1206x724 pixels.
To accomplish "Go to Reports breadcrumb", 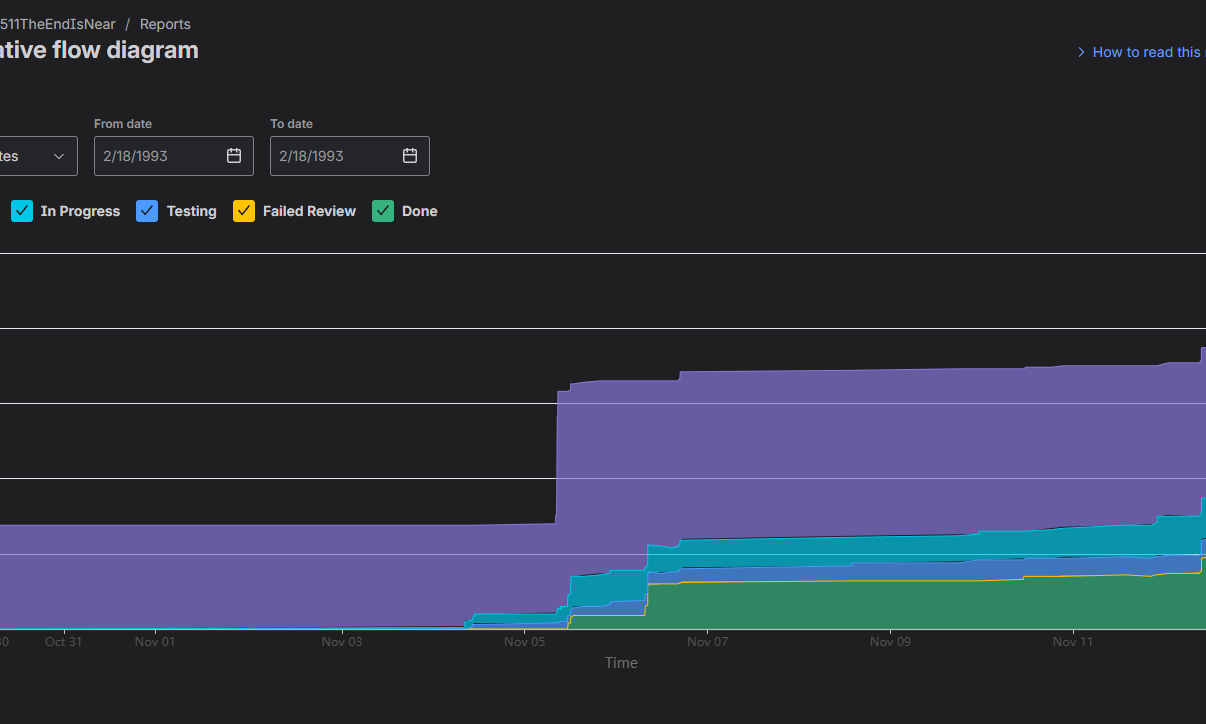I will pyautogui.click(x=165, y=24).
